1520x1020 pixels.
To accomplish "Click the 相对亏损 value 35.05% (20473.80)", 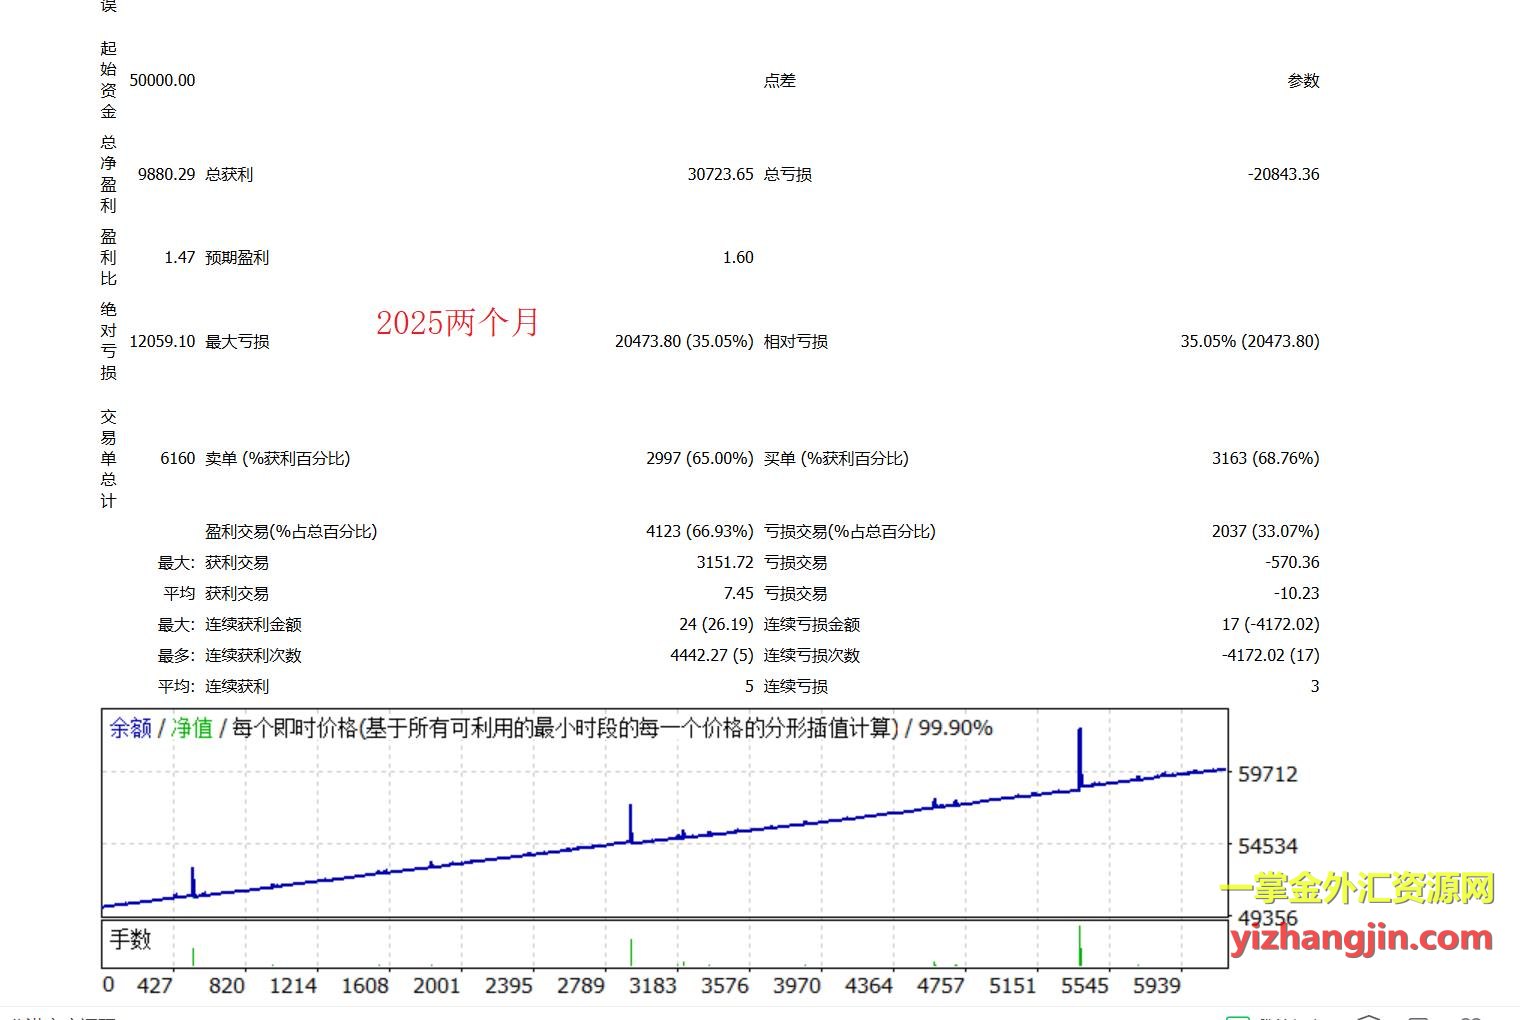I will 1249,341.
